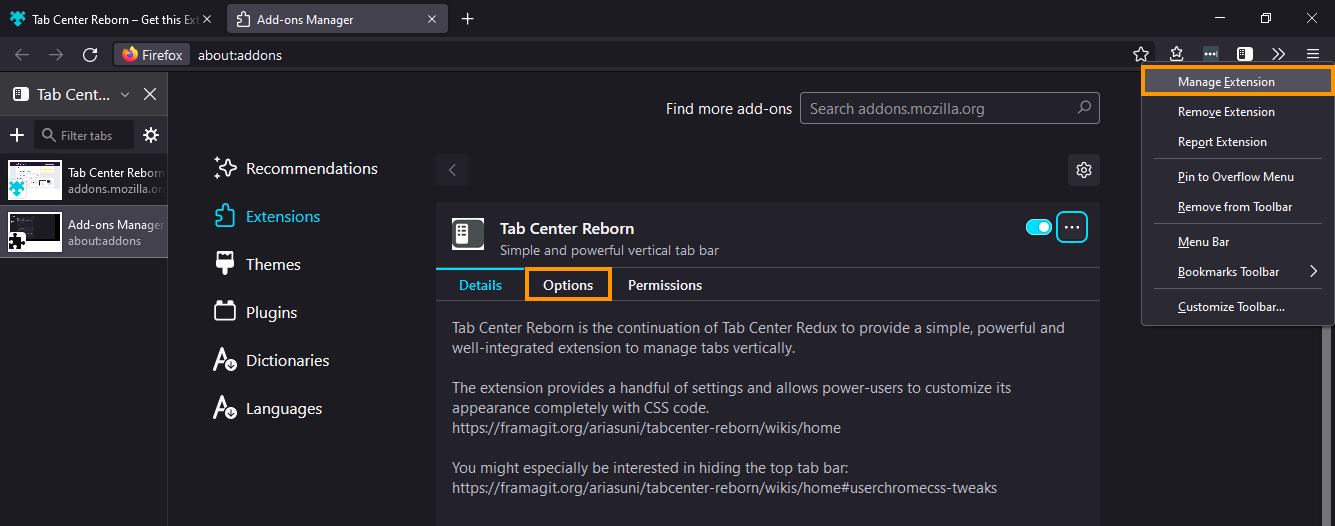Close the Tab Center Reborn browser tab

pos(207,19)
